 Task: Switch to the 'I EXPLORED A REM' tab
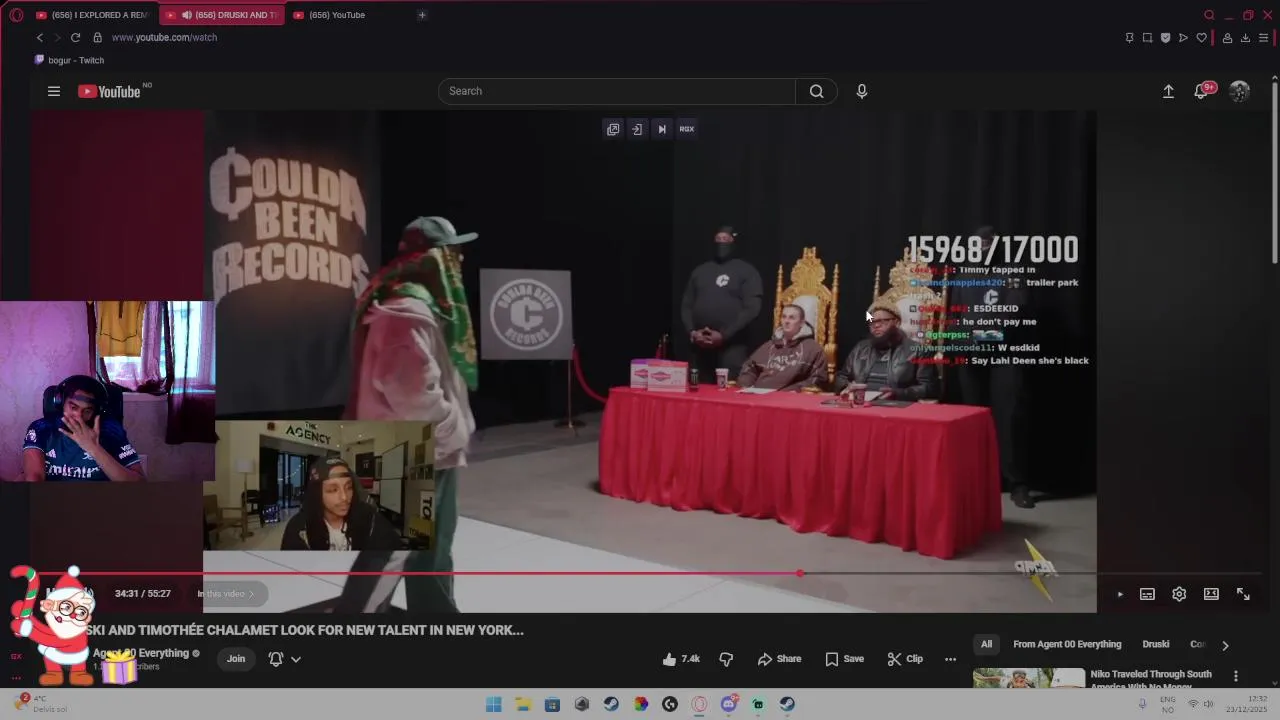(x=92, y=15)
